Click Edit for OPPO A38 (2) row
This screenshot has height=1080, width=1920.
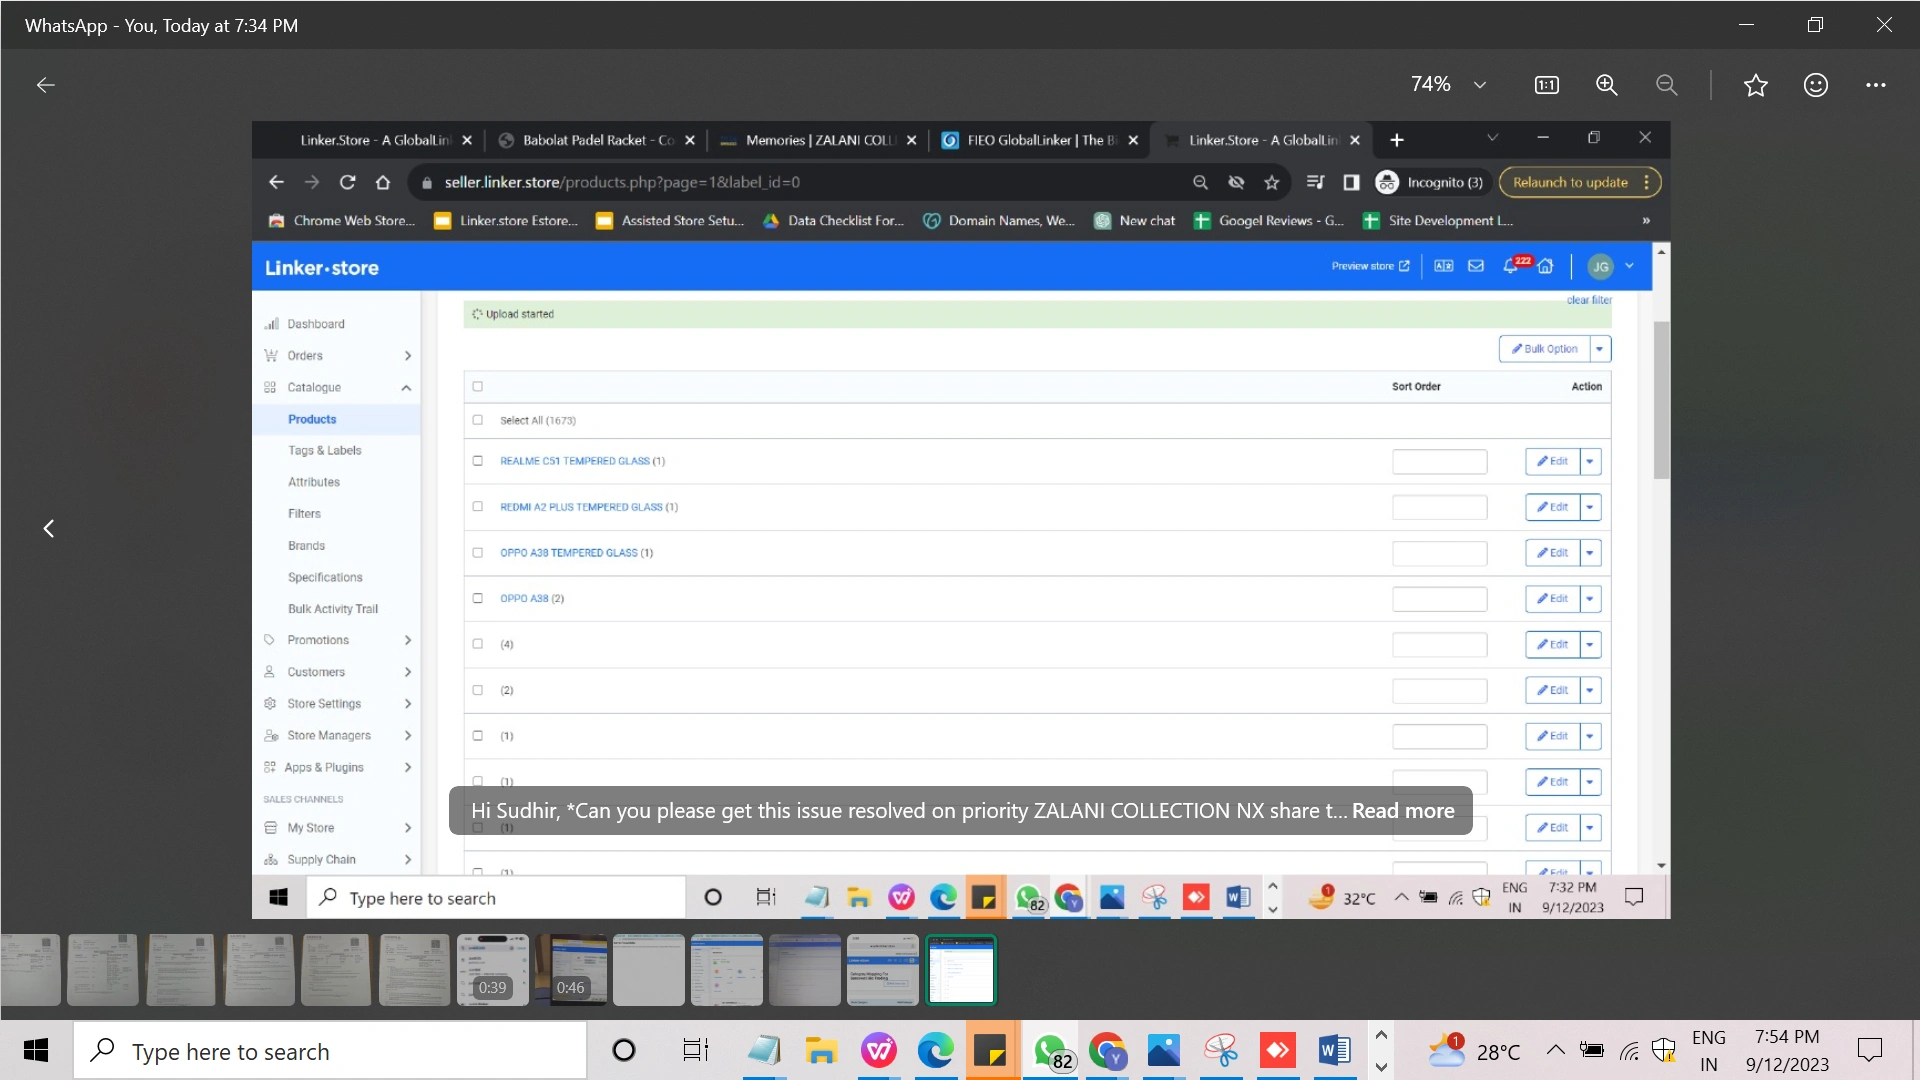(x=1552, y=599)
